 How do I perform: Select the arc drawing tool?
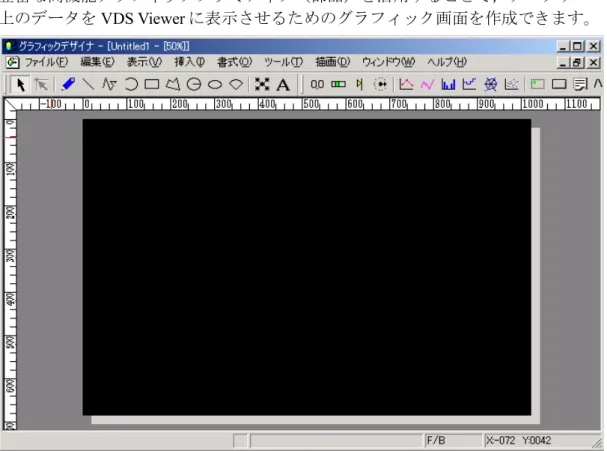point(131,84)
